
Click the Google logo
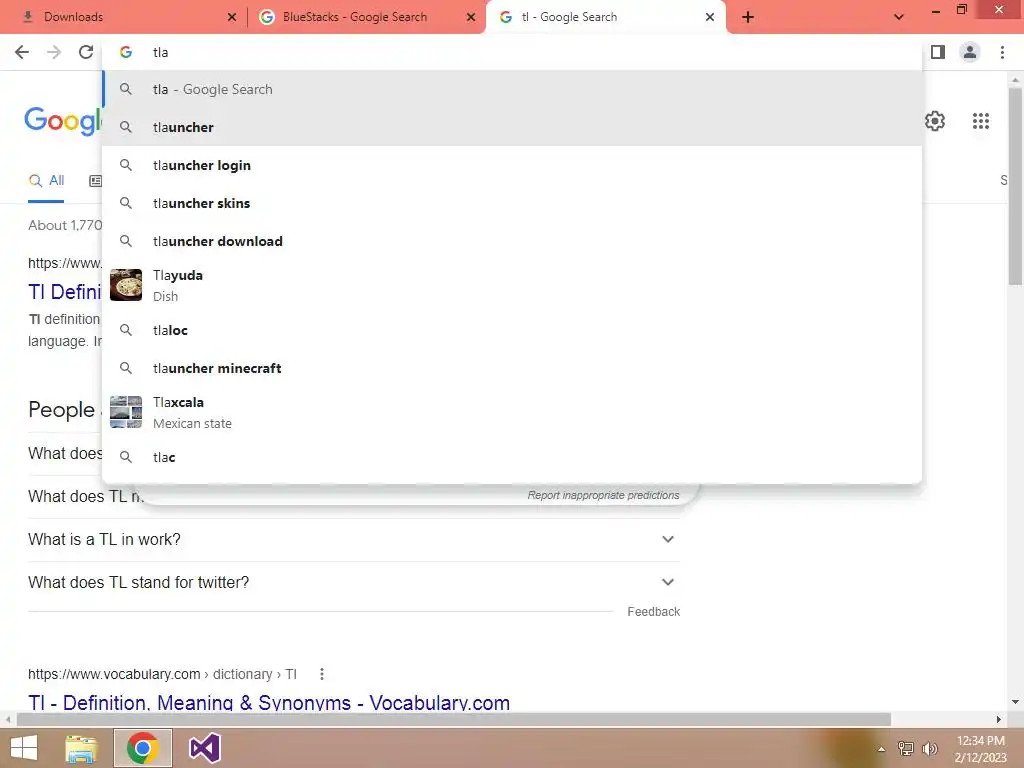click(x=63, y=121)
